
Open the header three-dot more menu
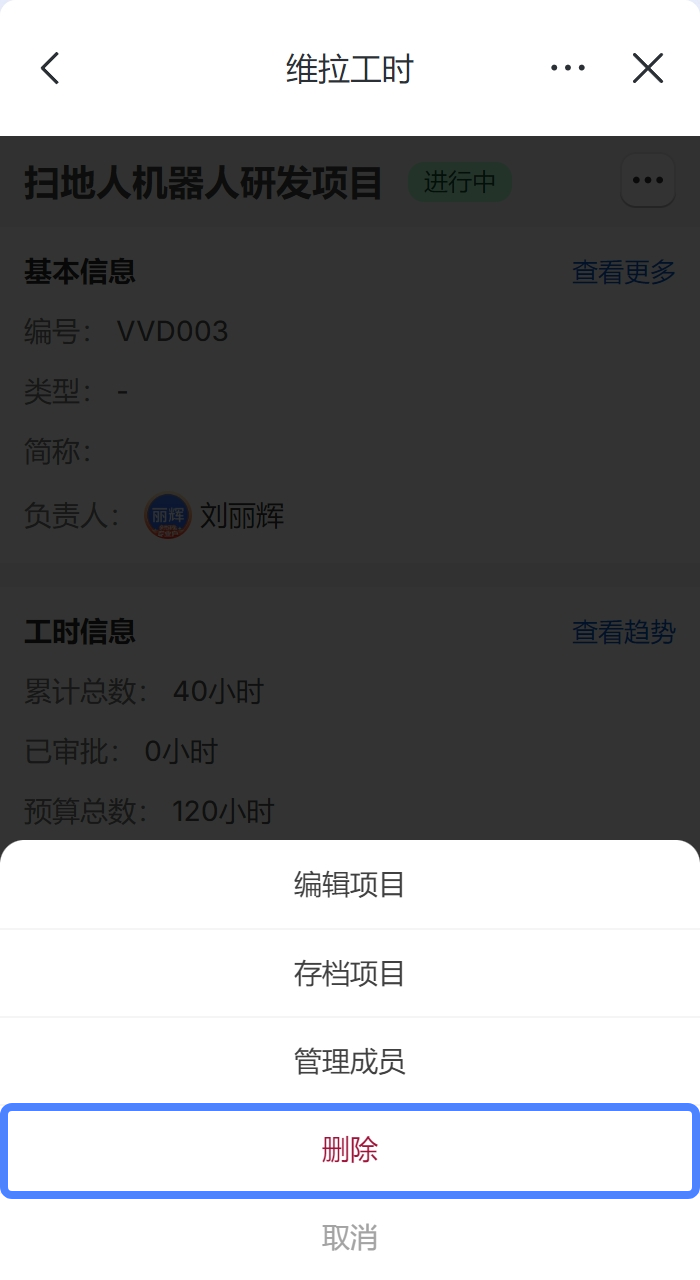[567, 68]
